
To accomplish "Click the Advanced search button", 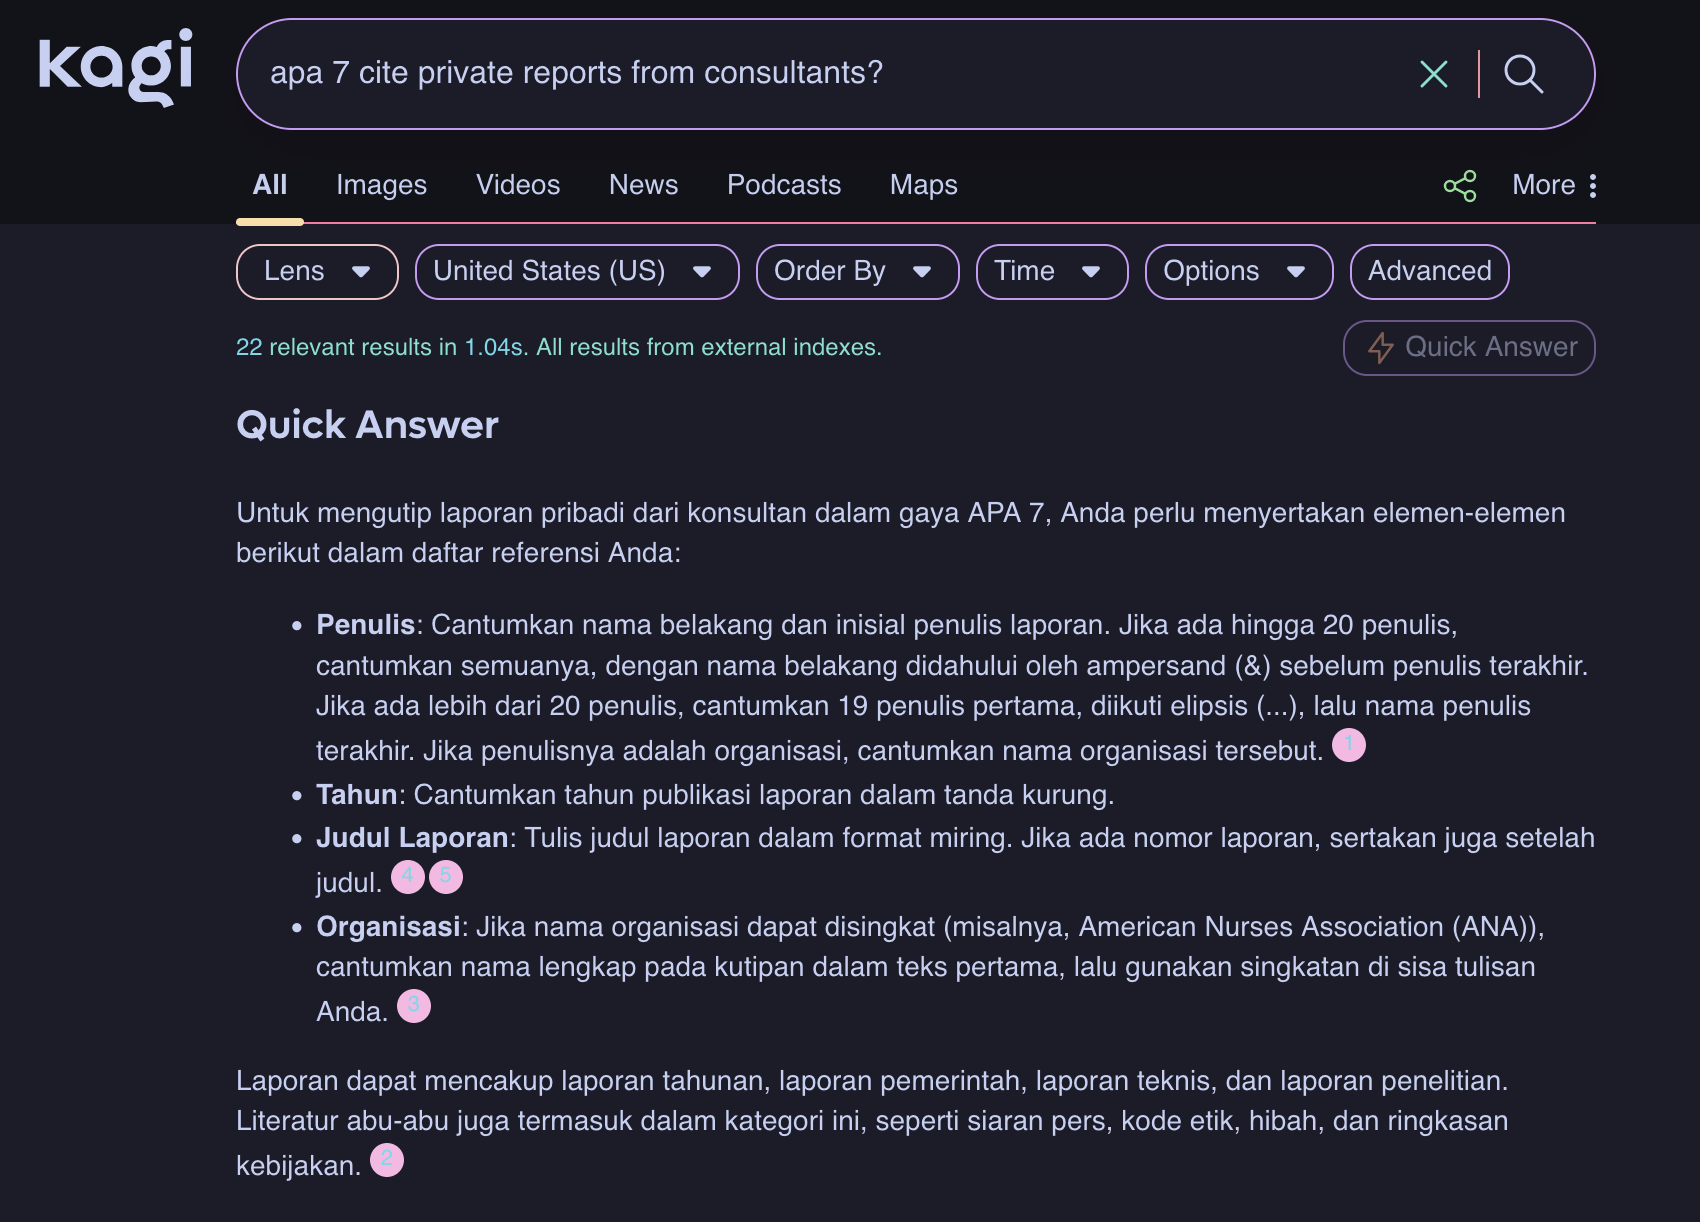I will (1429, 272).
